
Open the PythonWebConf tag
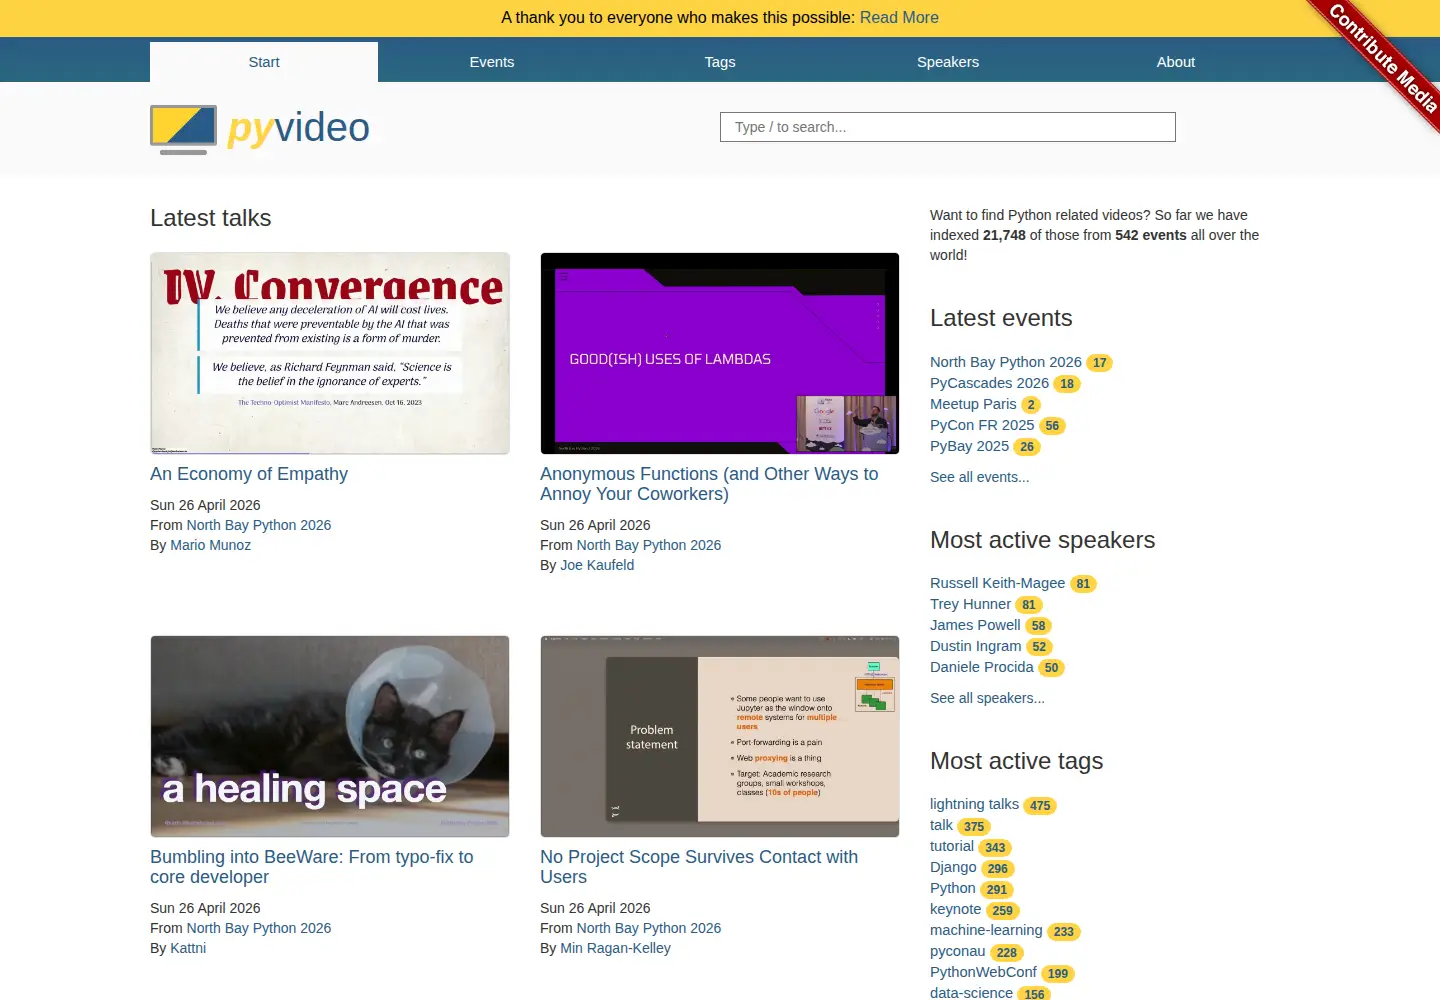click(983, 972)
